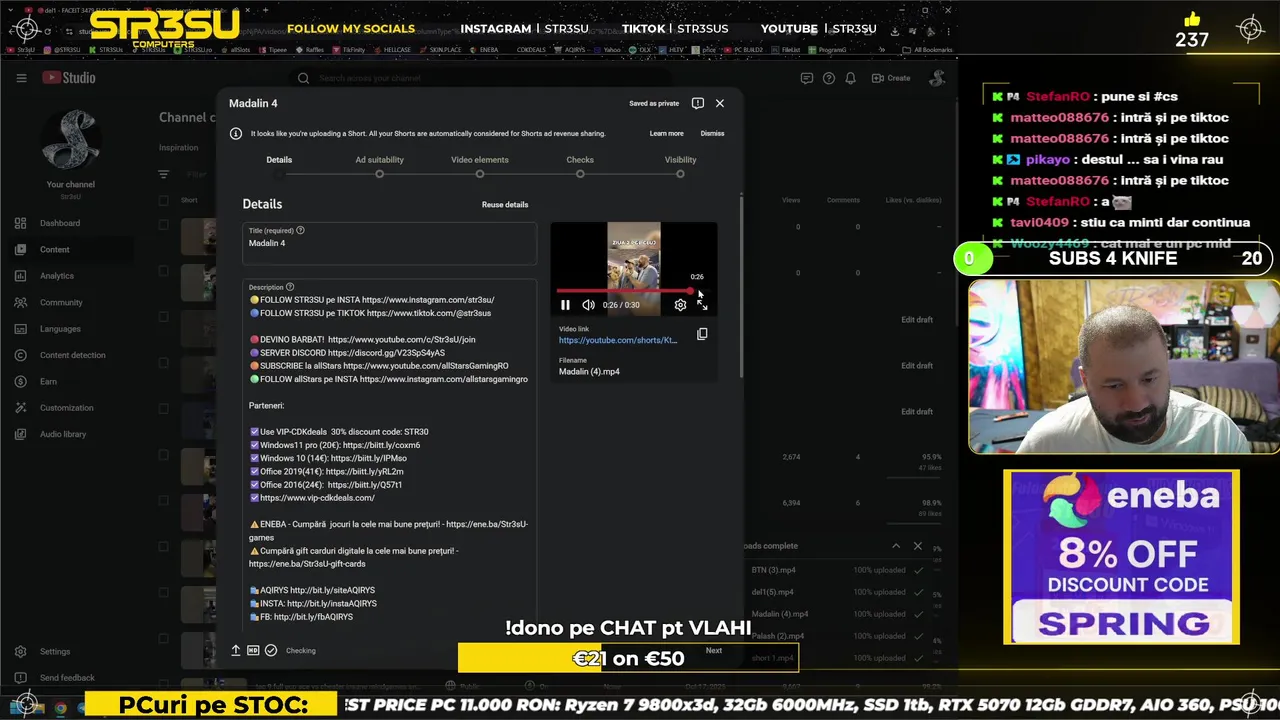Click the Filename text Madalin (4).mp4
The image size is (1280, 720).
click(589, 372)
